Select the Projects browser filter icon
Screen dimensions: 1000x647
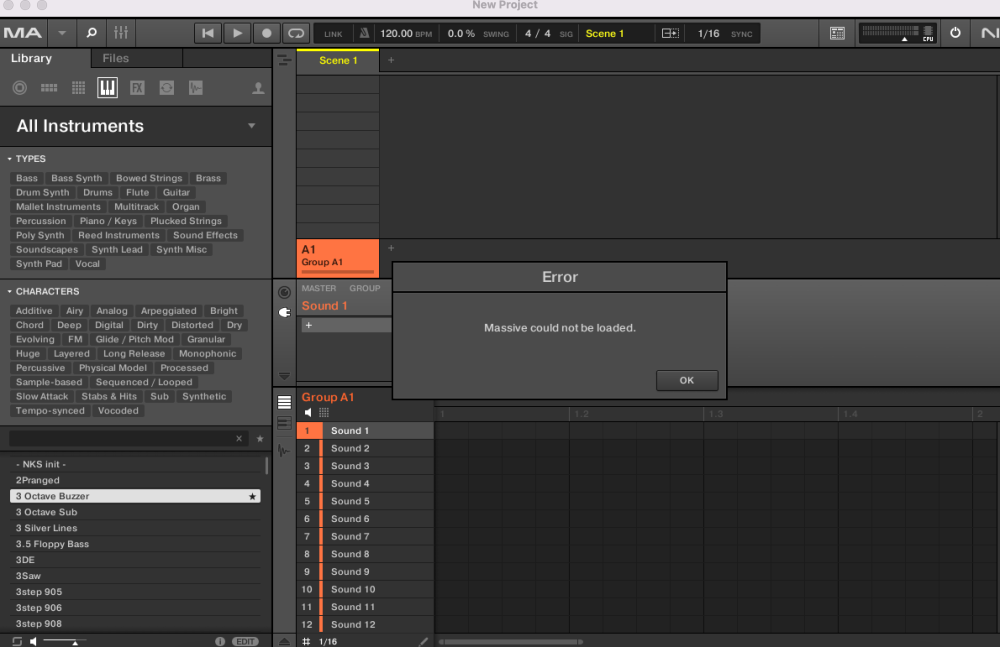(x=20, y=88)
